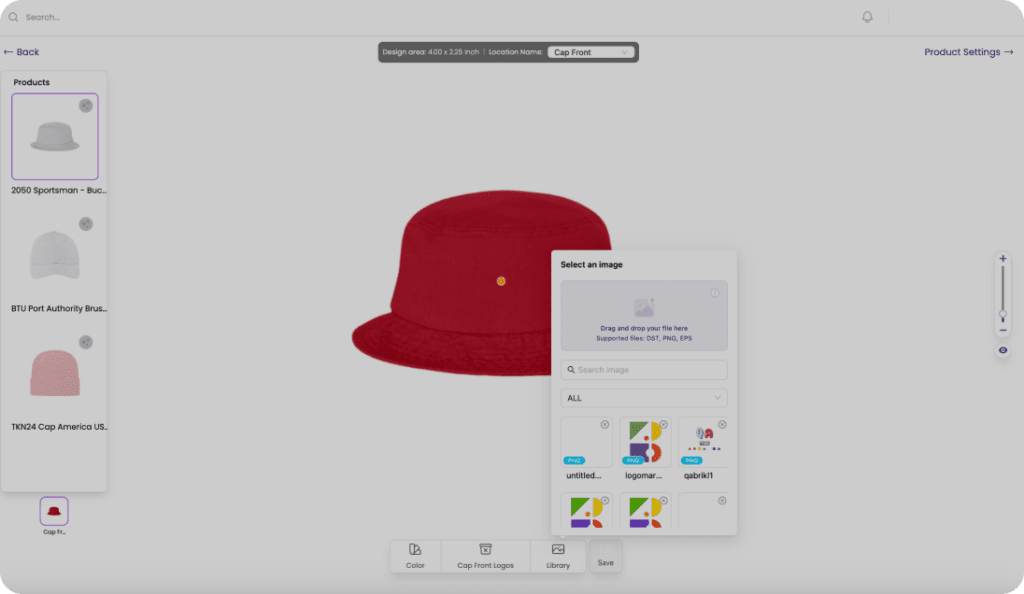Click the zoom in plus icon
This screenshot has width=1024, height=594.
(x=1003, y=259)
